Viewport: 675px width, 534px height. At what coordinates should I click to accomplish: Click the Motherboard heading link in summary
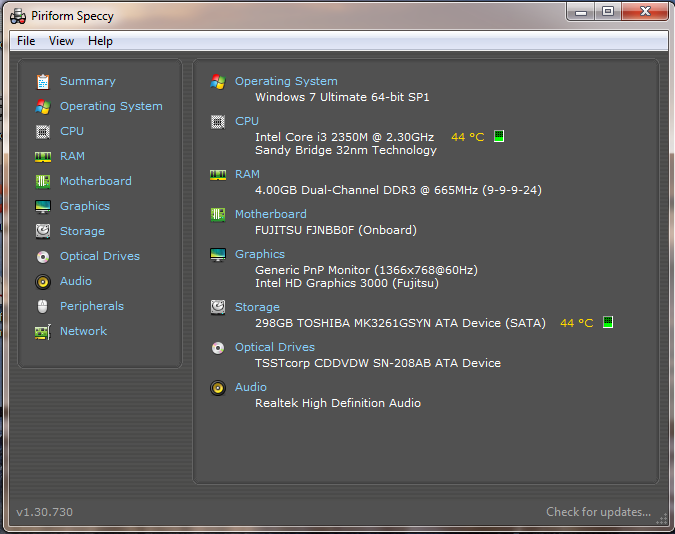[271, 214]
